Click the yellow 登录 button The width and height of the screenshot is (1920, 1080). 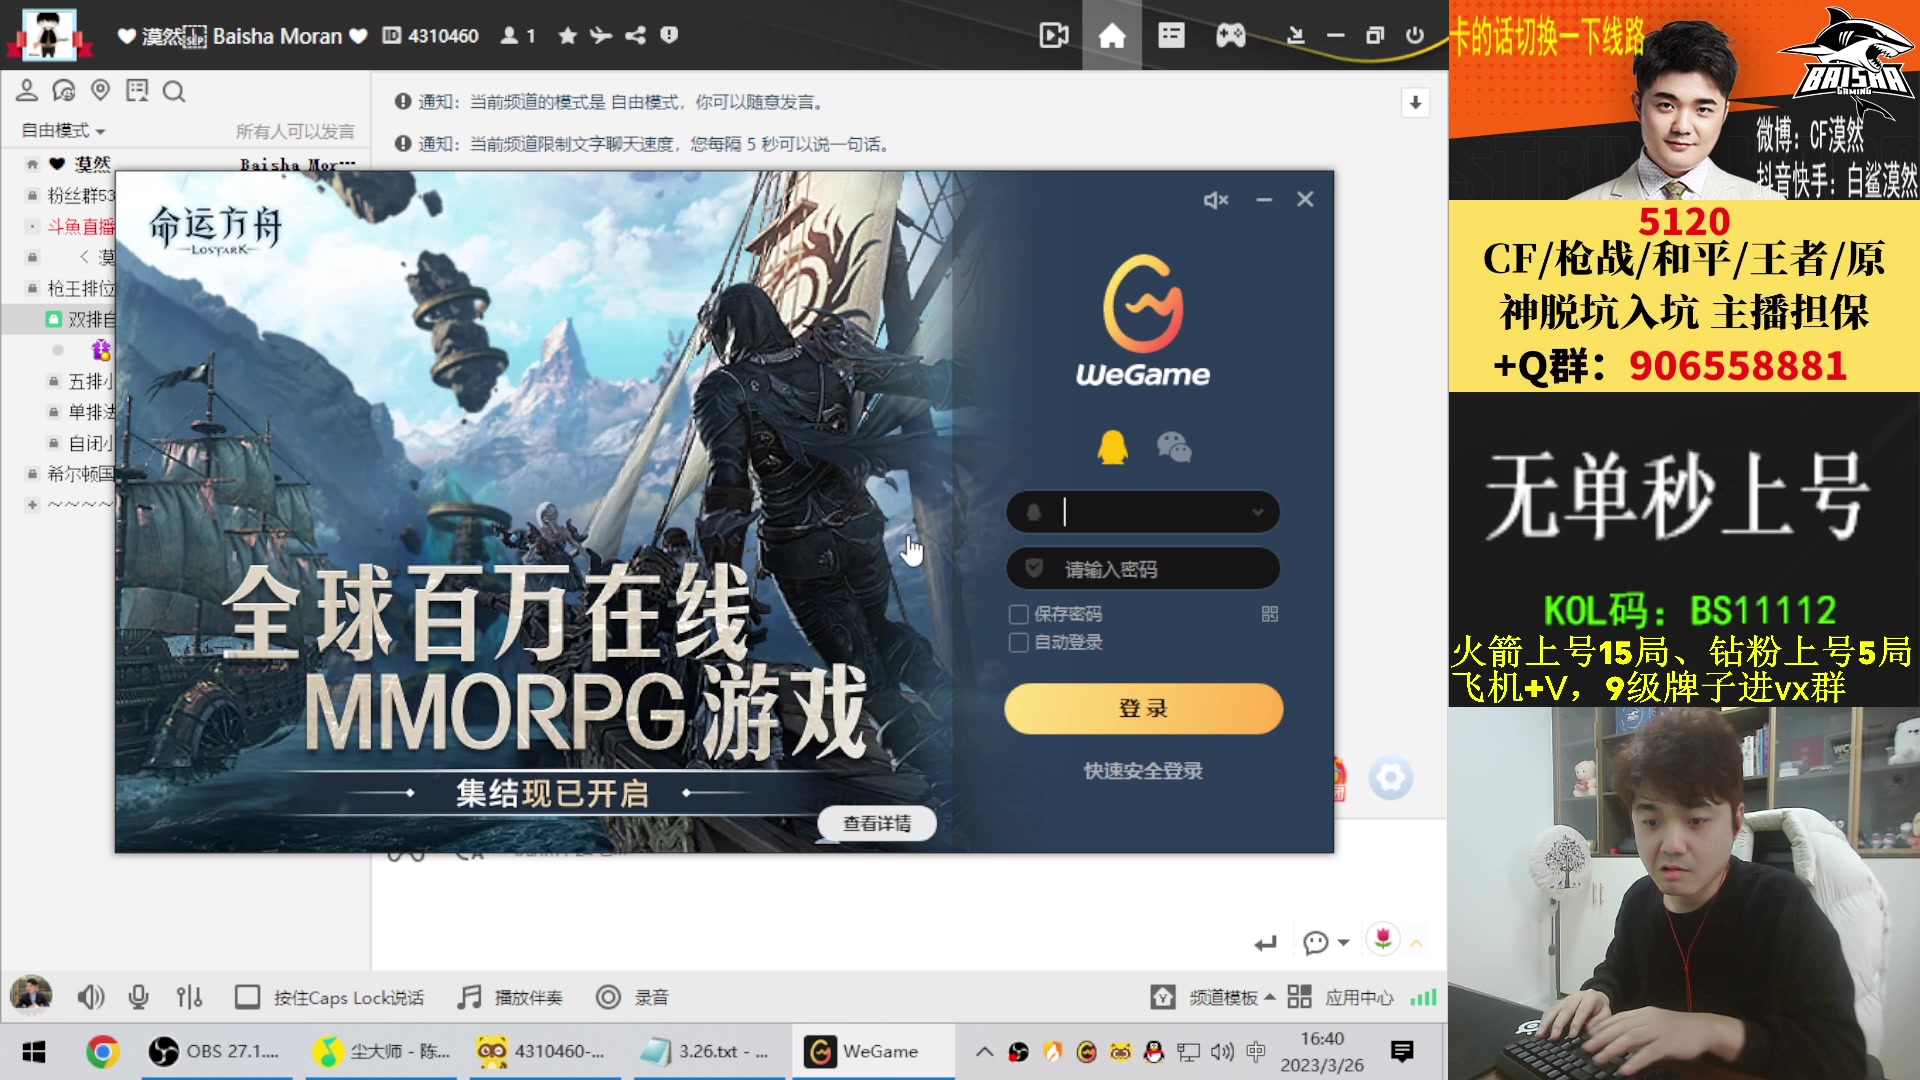[1143, 709]
